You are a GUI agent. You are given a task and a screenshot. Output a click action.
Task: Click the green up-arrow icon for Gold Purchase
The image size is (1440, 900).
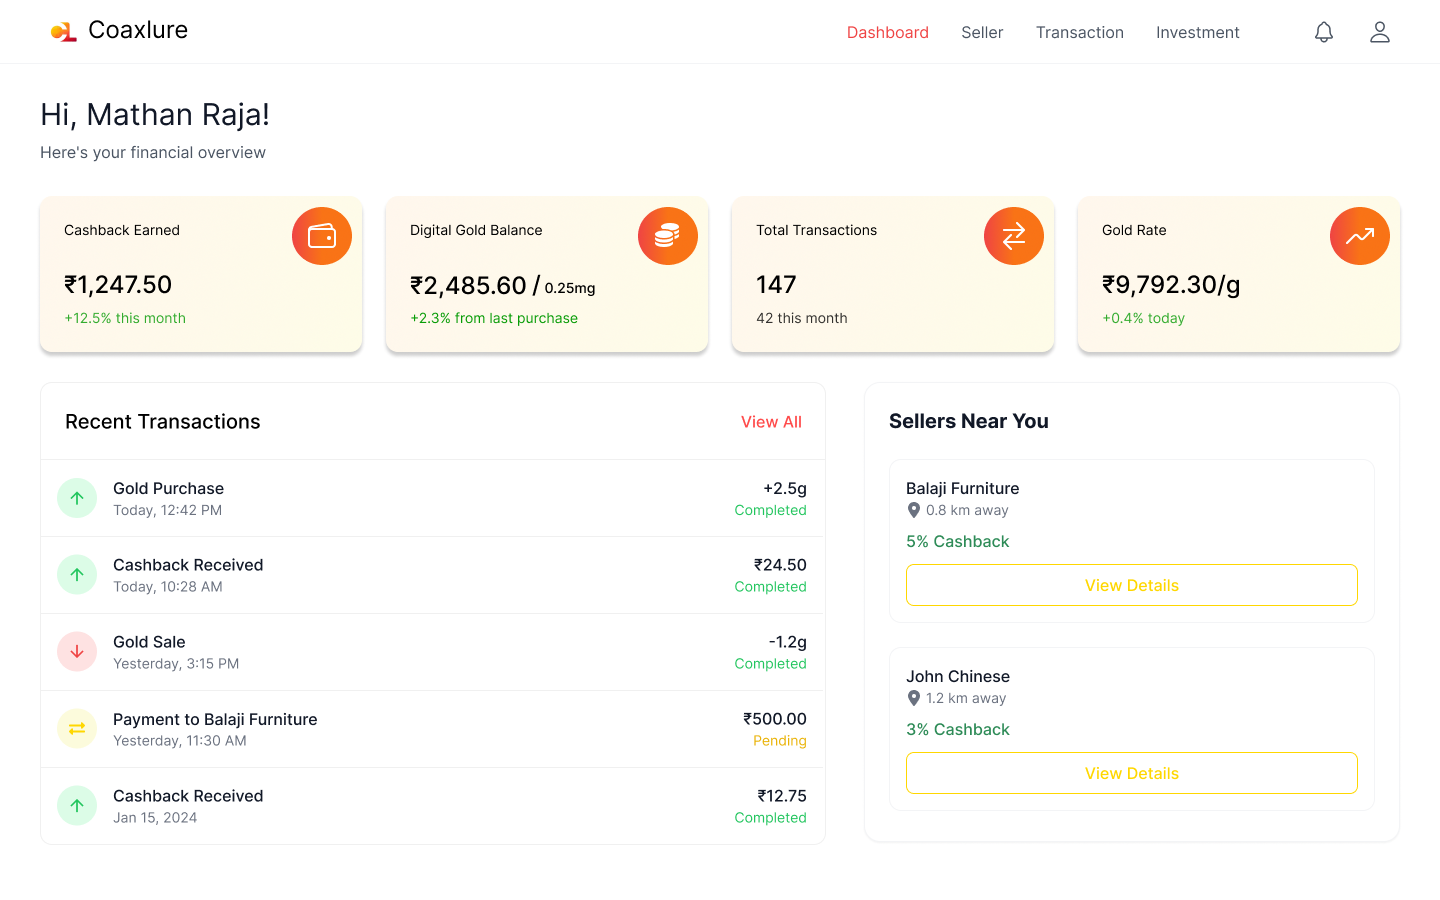(x=77, y=498)
